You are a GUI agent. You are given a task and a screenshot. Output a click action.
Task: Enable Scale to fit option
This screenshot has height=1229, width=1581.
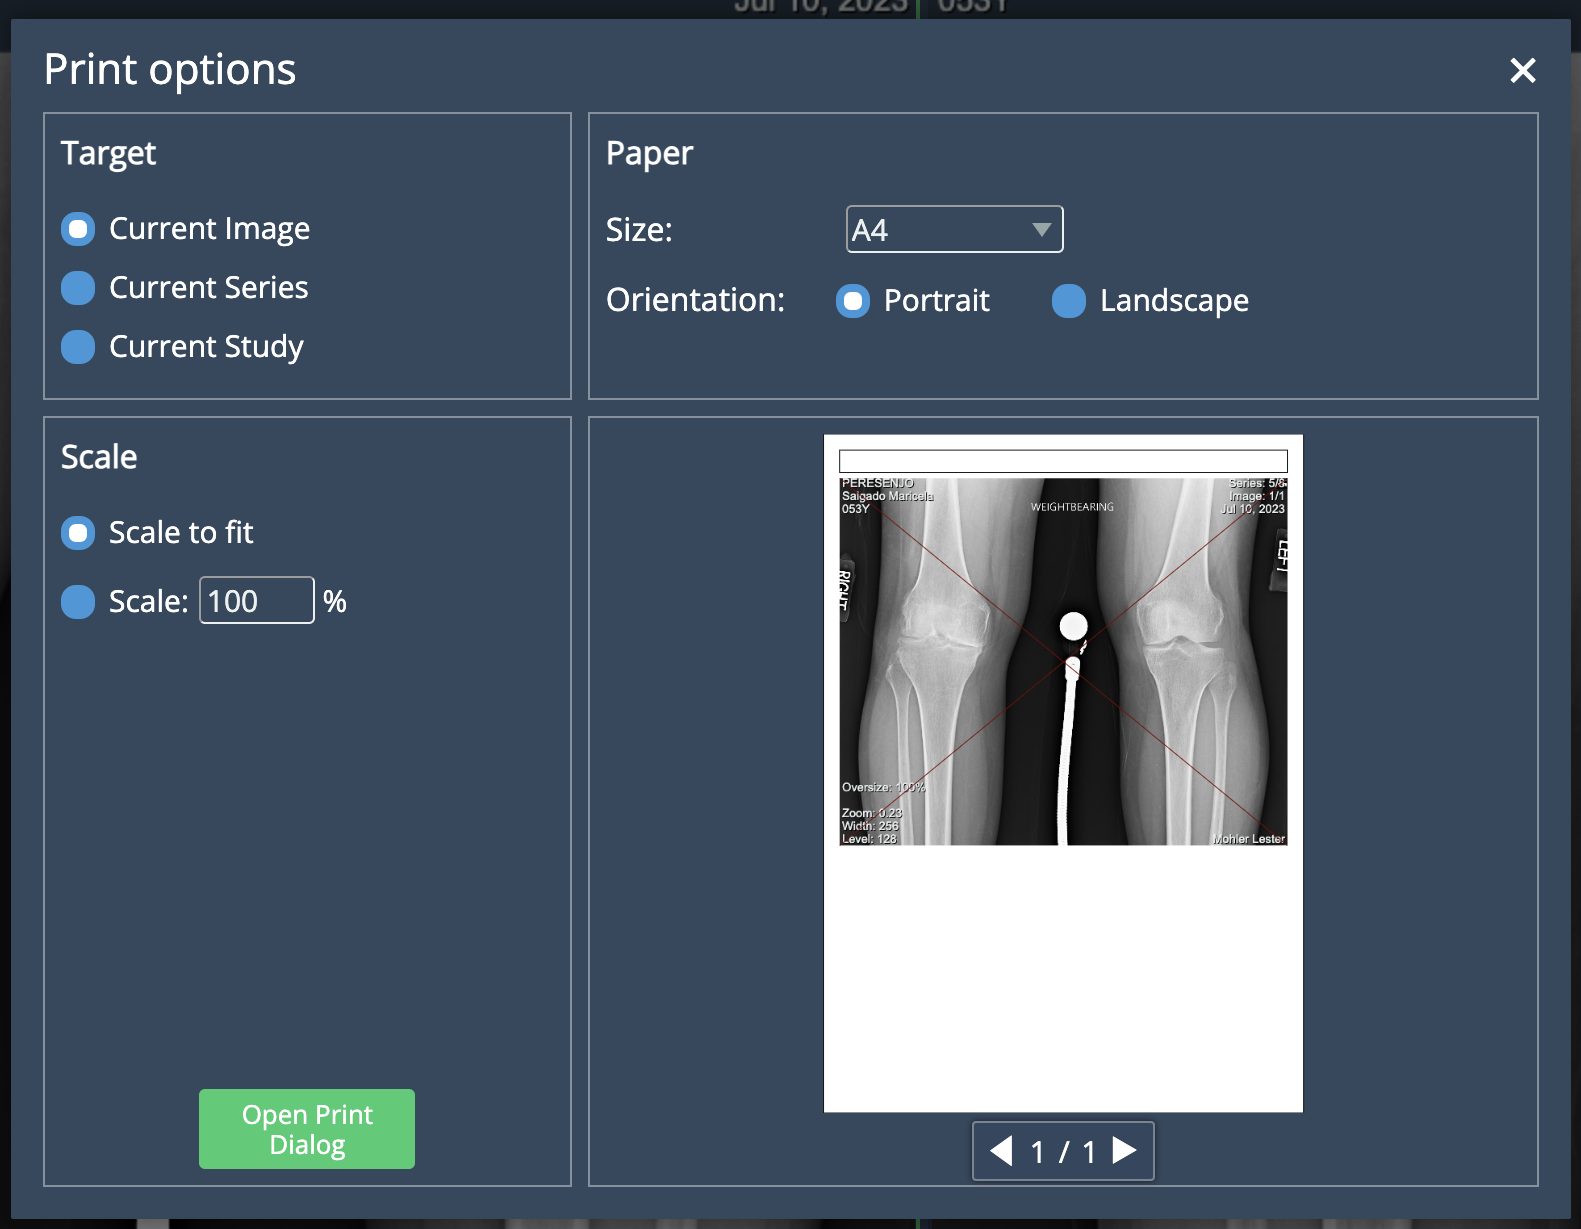[x=78, y=533]
